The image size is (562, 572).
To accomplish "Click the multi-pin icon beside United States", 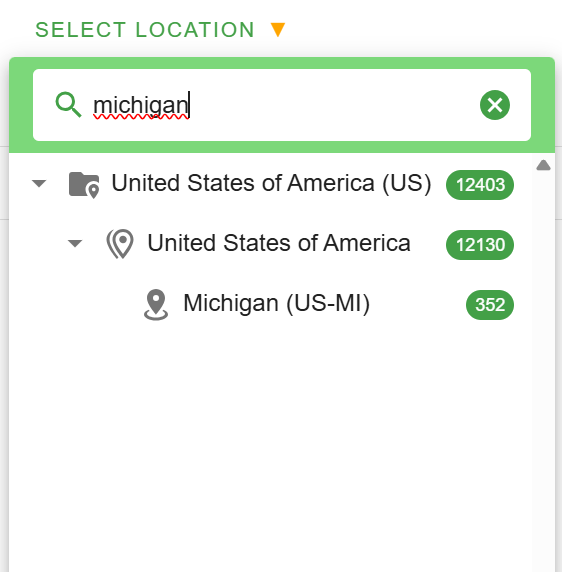I will coord(120,244).
